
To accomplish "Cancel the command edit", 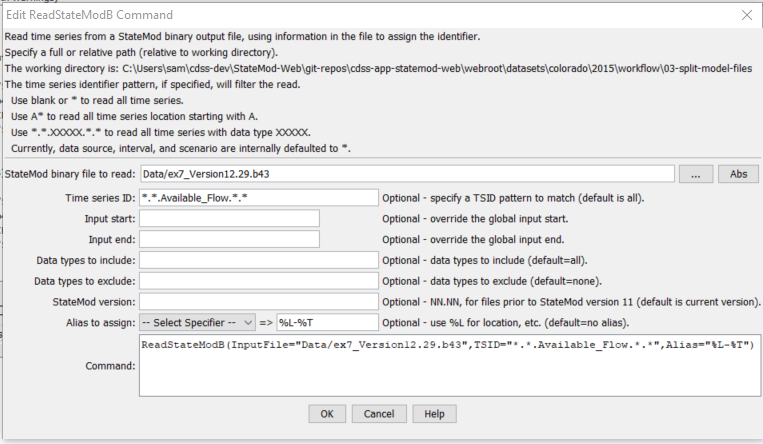I will (x=379, y=414).
